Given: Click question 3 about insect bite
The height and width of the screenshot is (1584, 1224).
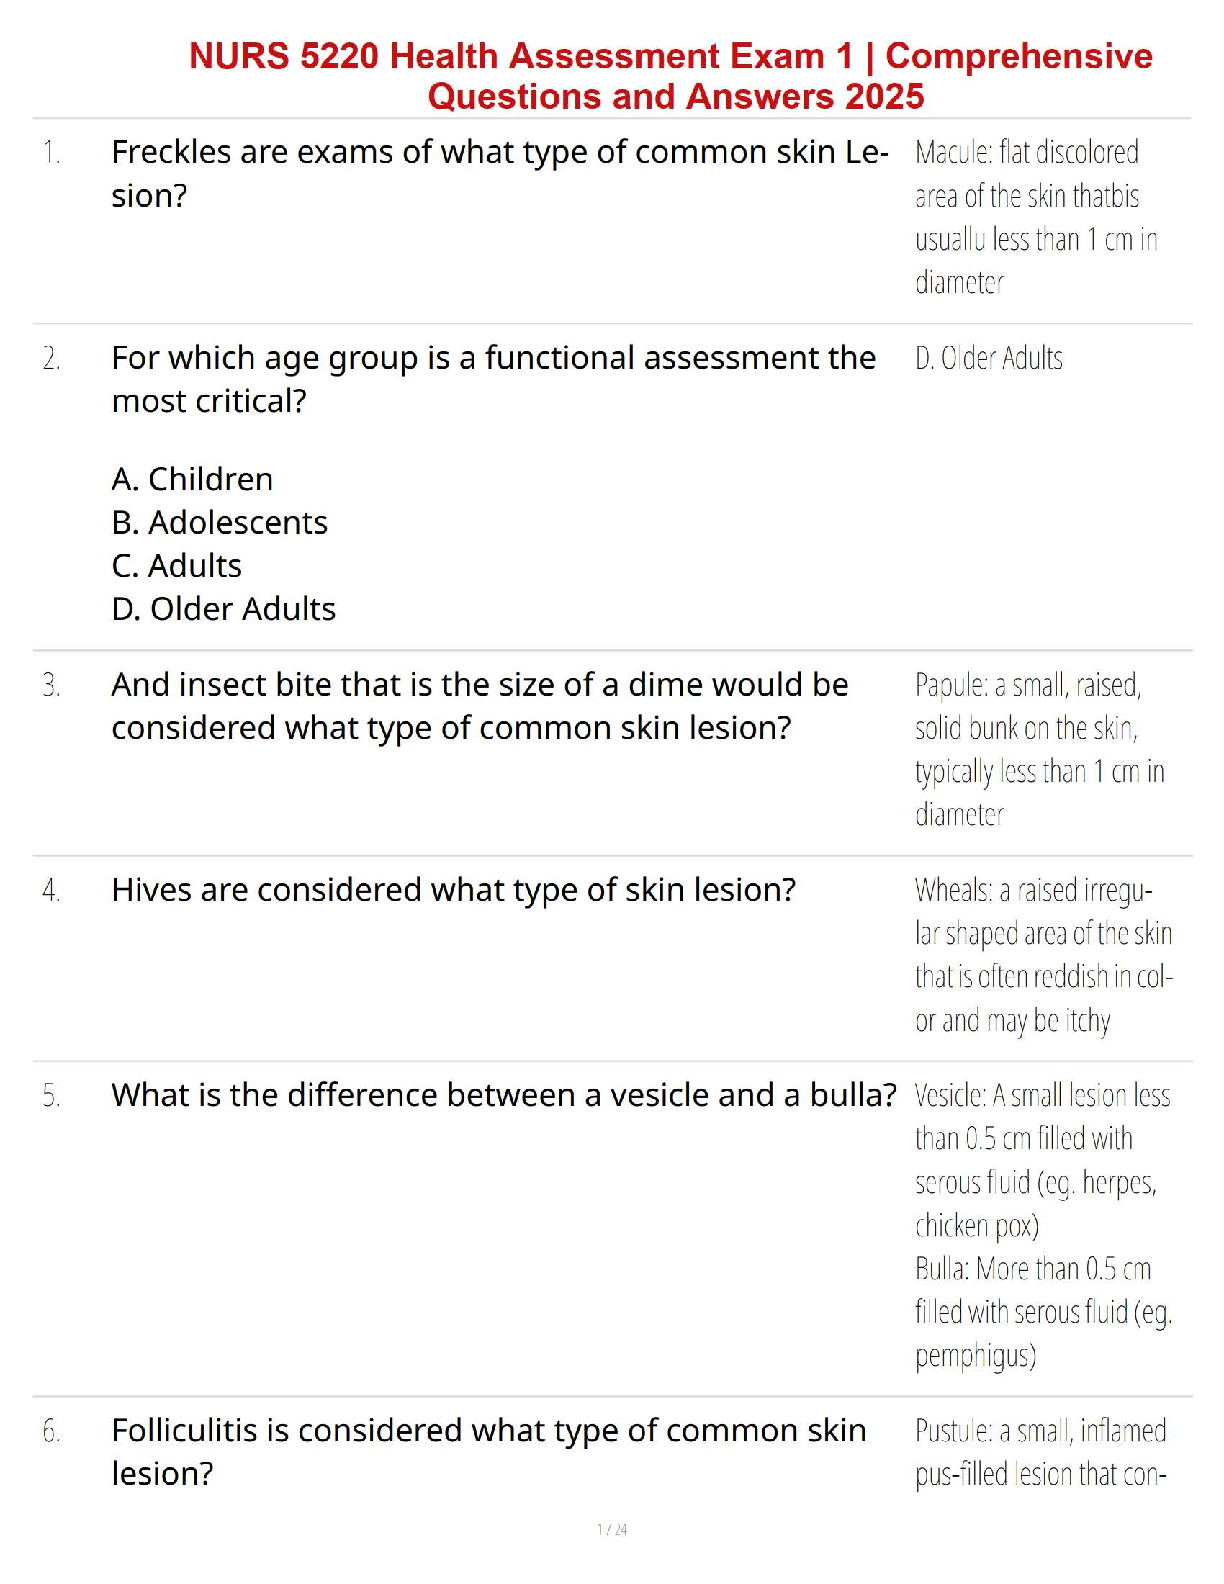Looking at the screenshot, I should click(x=479, y=705).
